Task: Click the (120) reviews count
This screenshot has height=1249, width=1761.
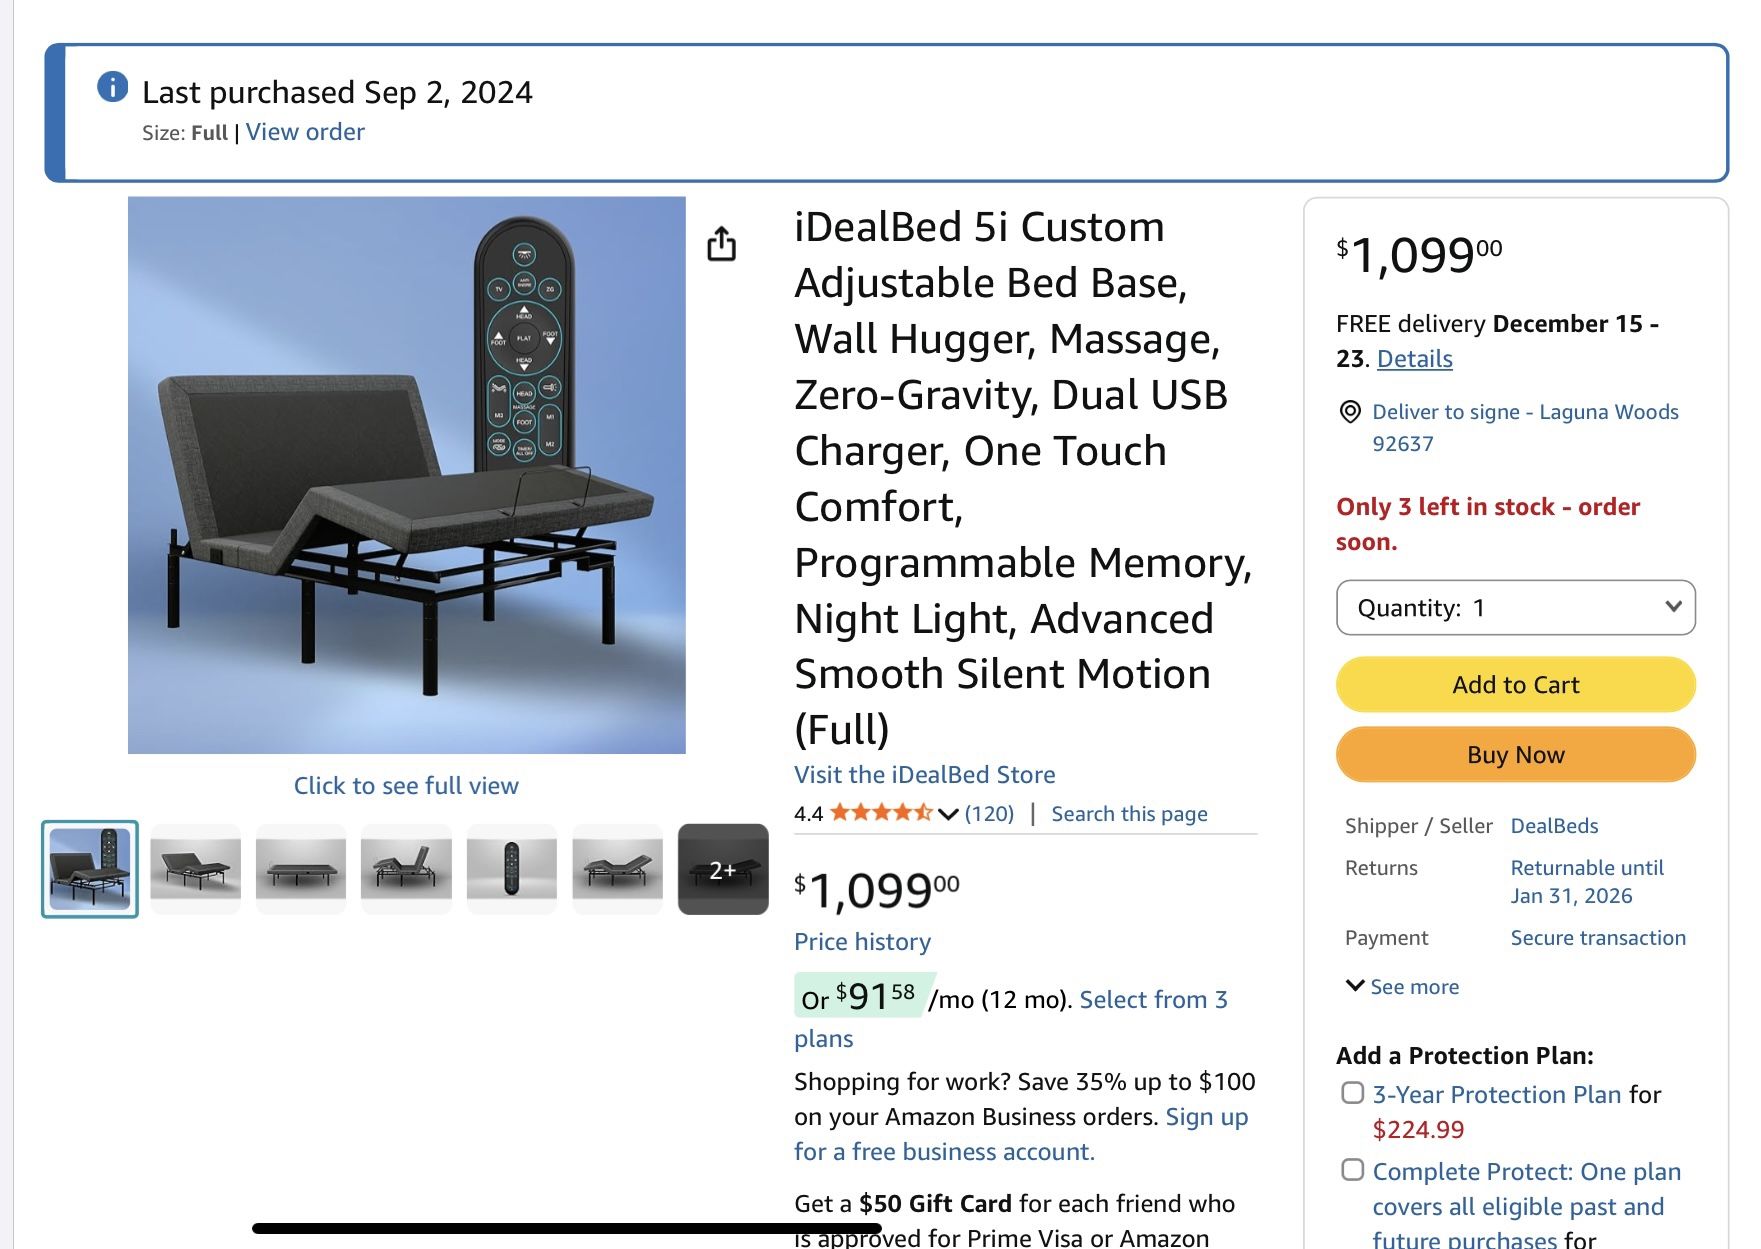Action: tap(989, 813)
